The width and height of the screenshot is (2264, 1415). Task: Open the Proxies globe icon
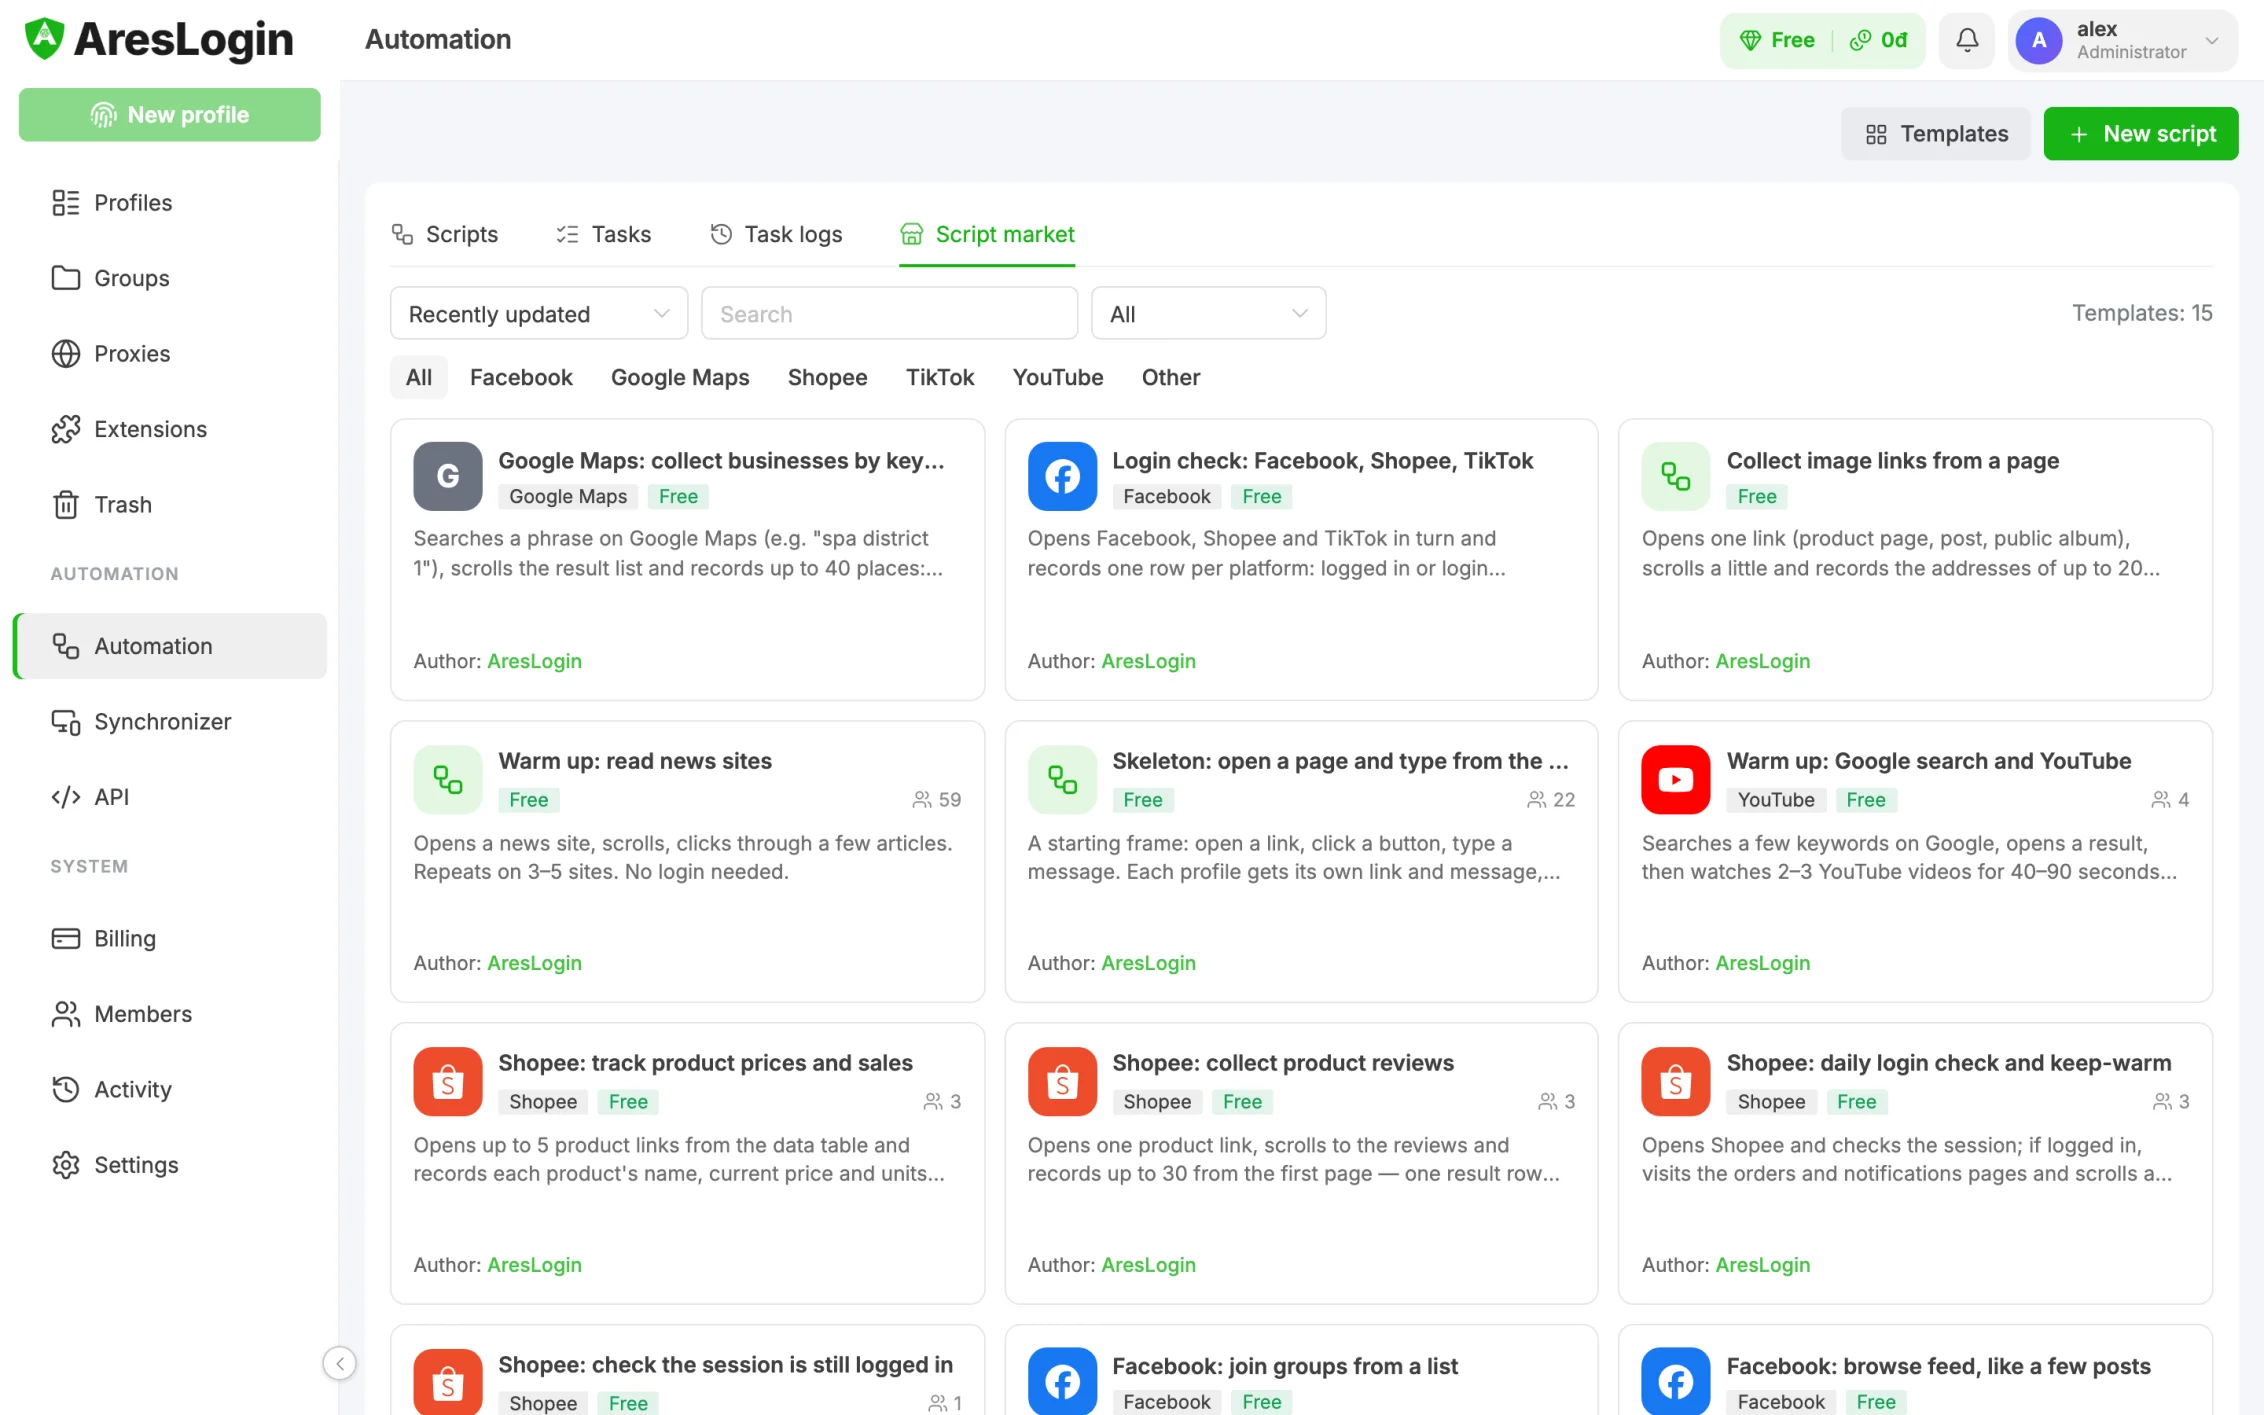(x=66, y=354)
